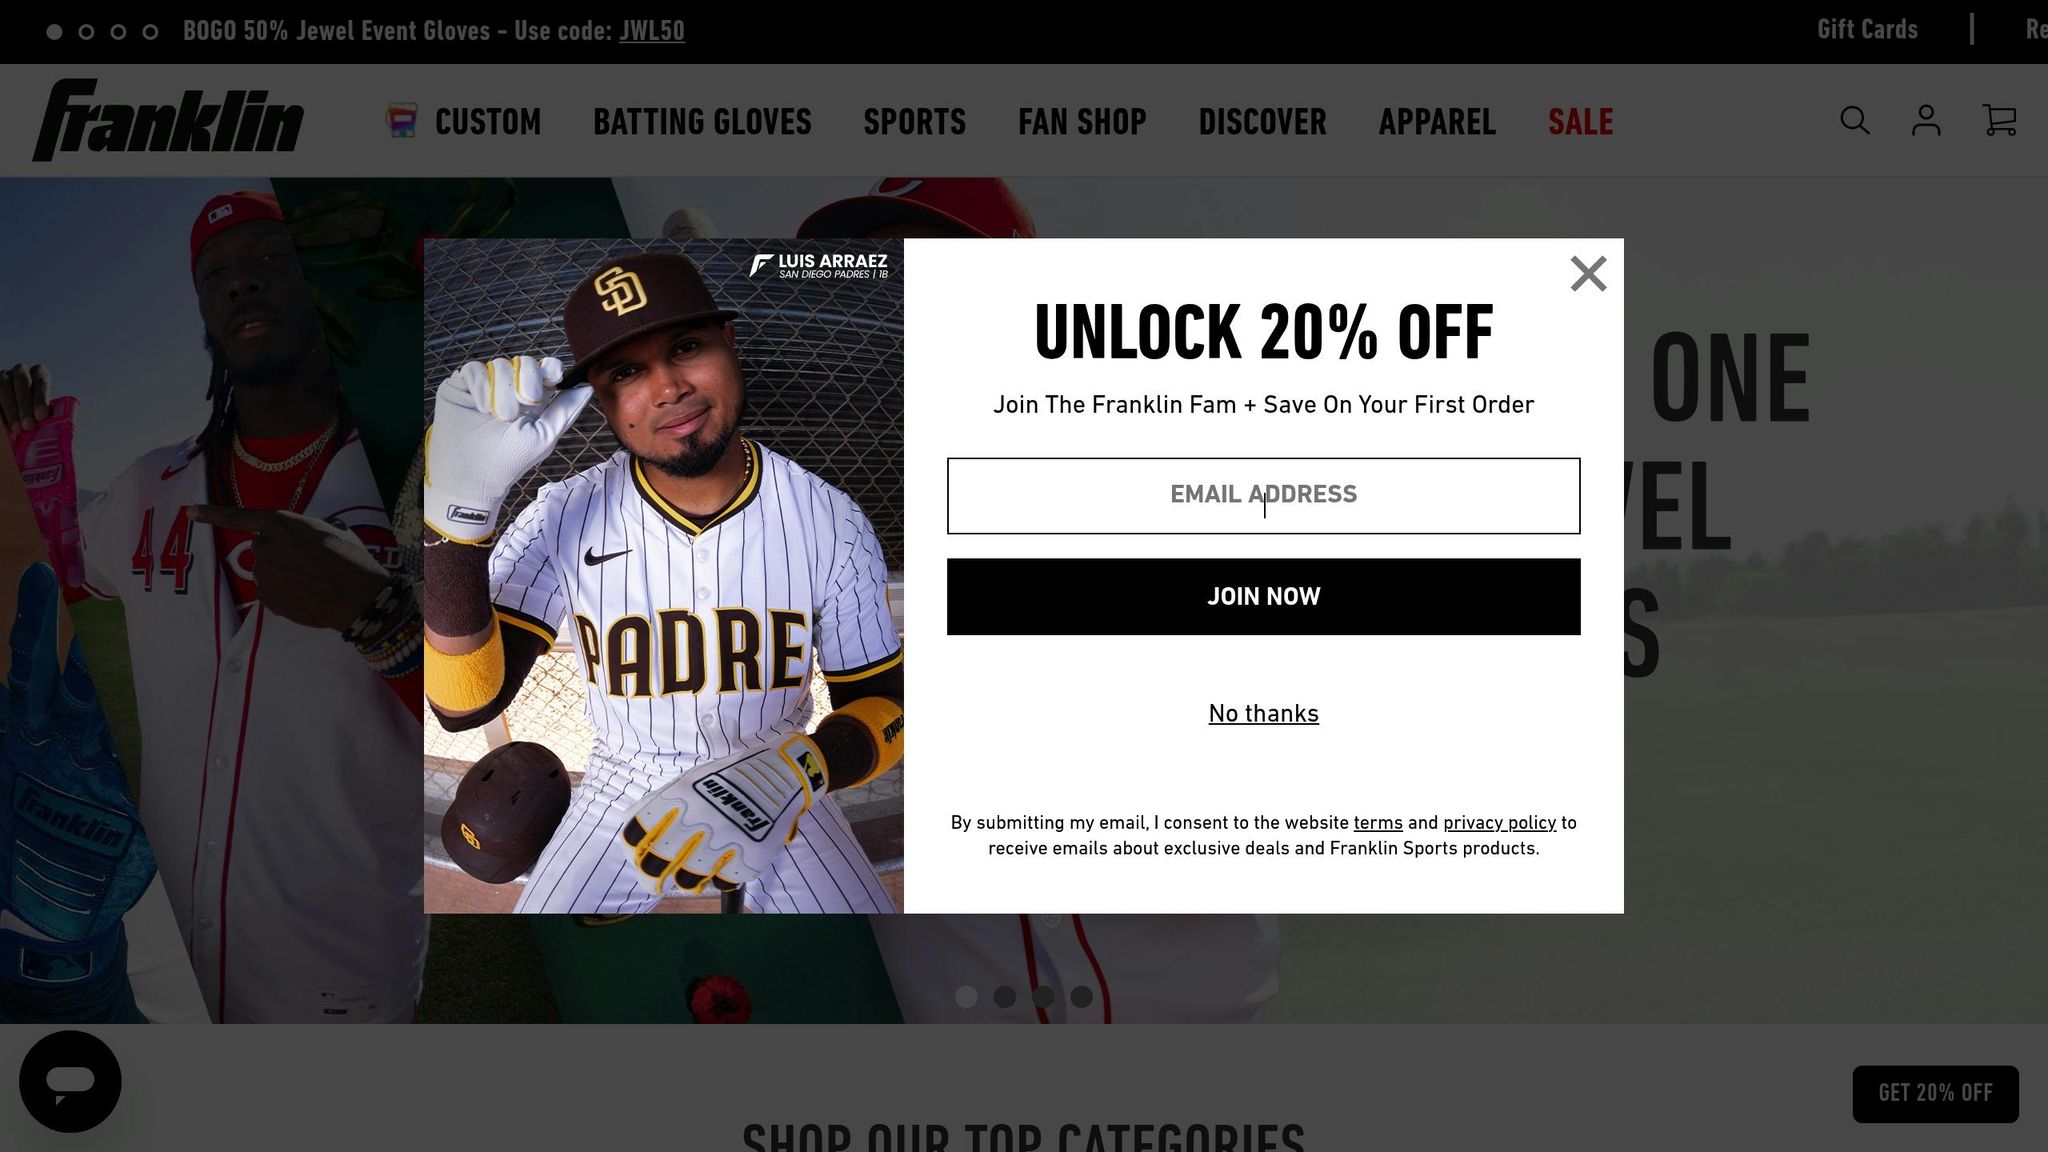Open the account profile icon
The height and width of the screenshot is (1152, 2048).
click(1926, 121)
